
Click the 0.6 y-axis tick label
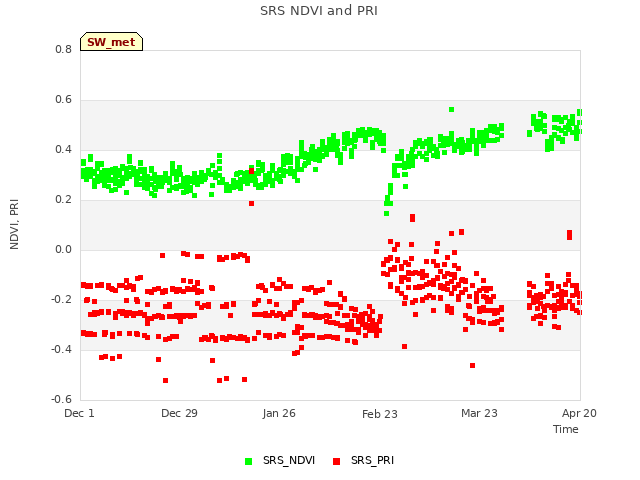coord(63,100)
